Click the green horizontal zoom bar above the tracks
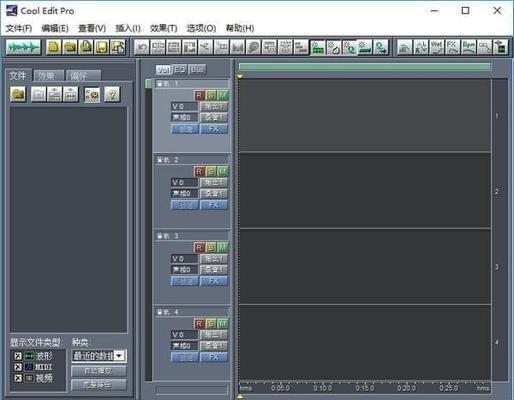Viewport: 514px width, 400px height. (365, 67)
